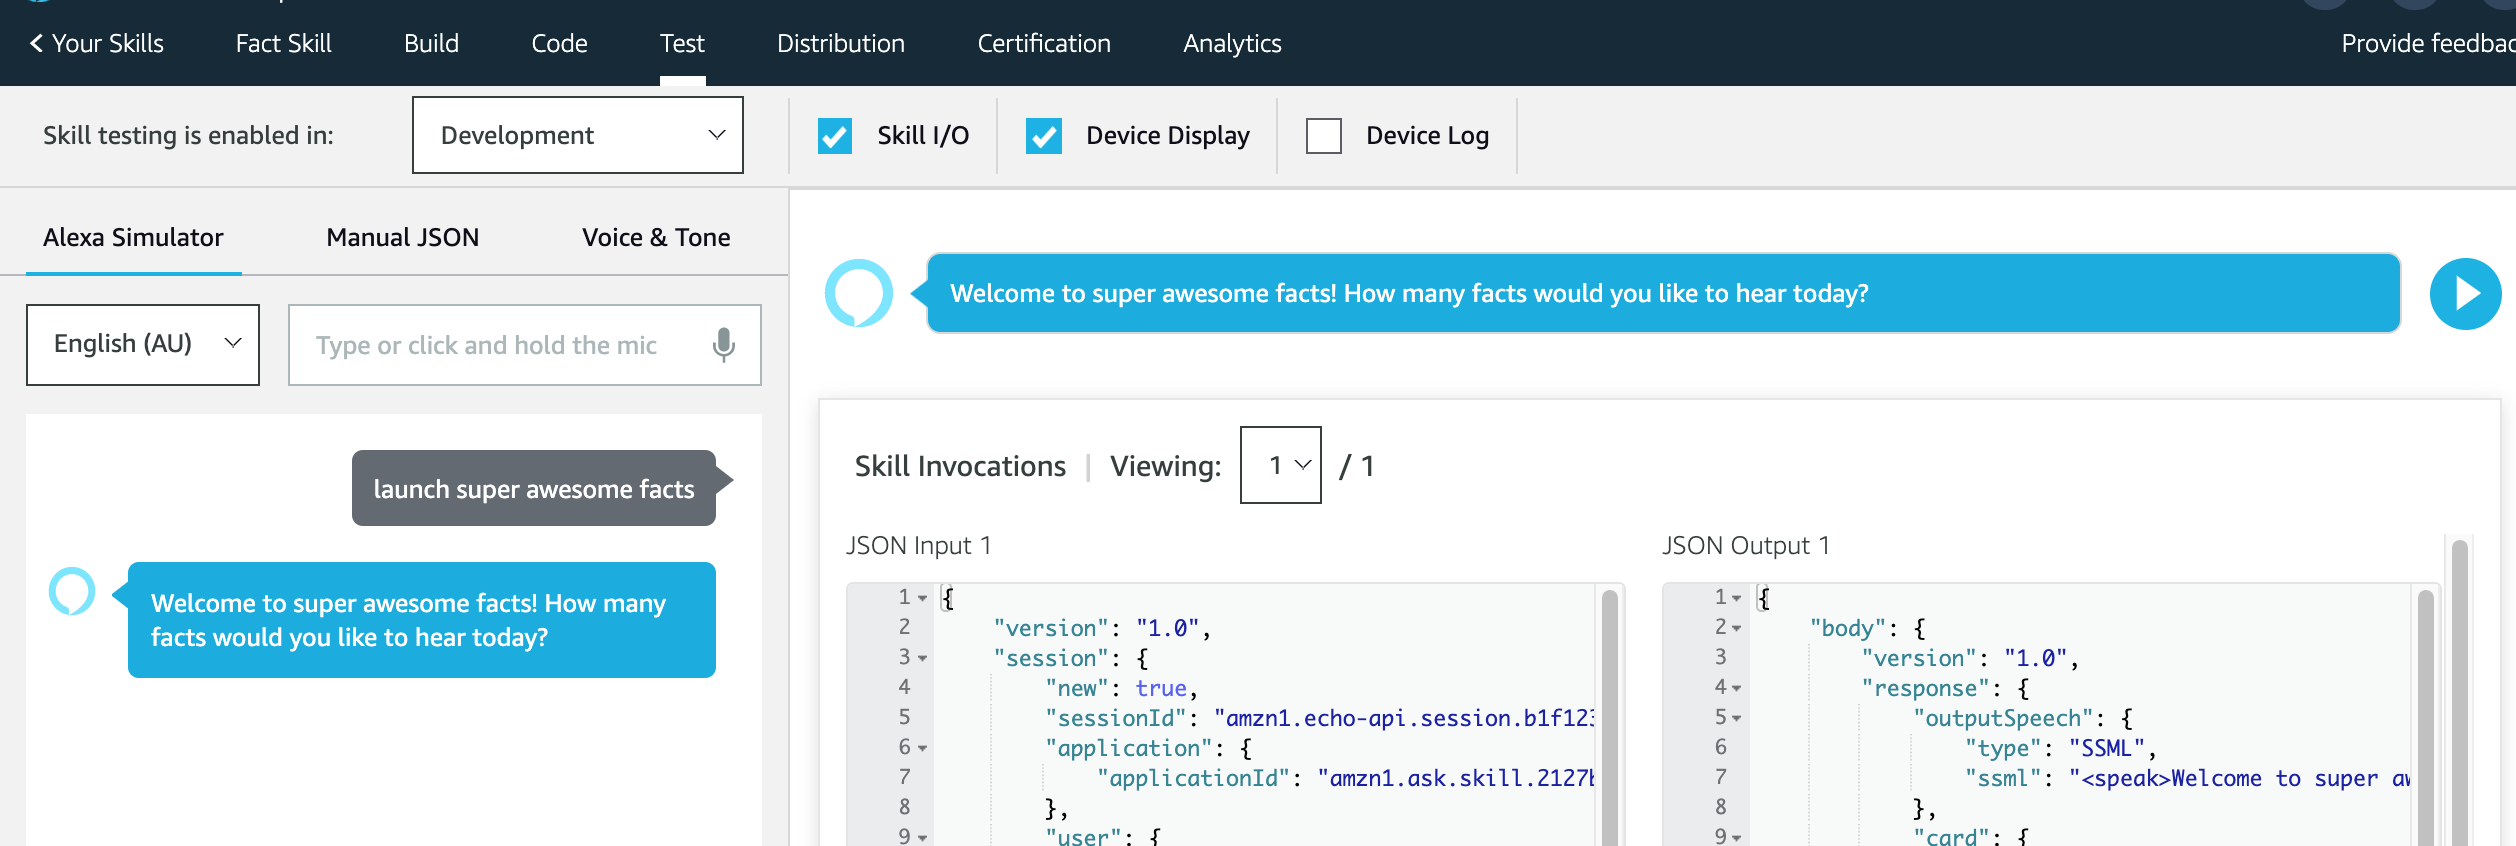
Task: Enable the Device Log checkbox
Action: click(1324, 136)
